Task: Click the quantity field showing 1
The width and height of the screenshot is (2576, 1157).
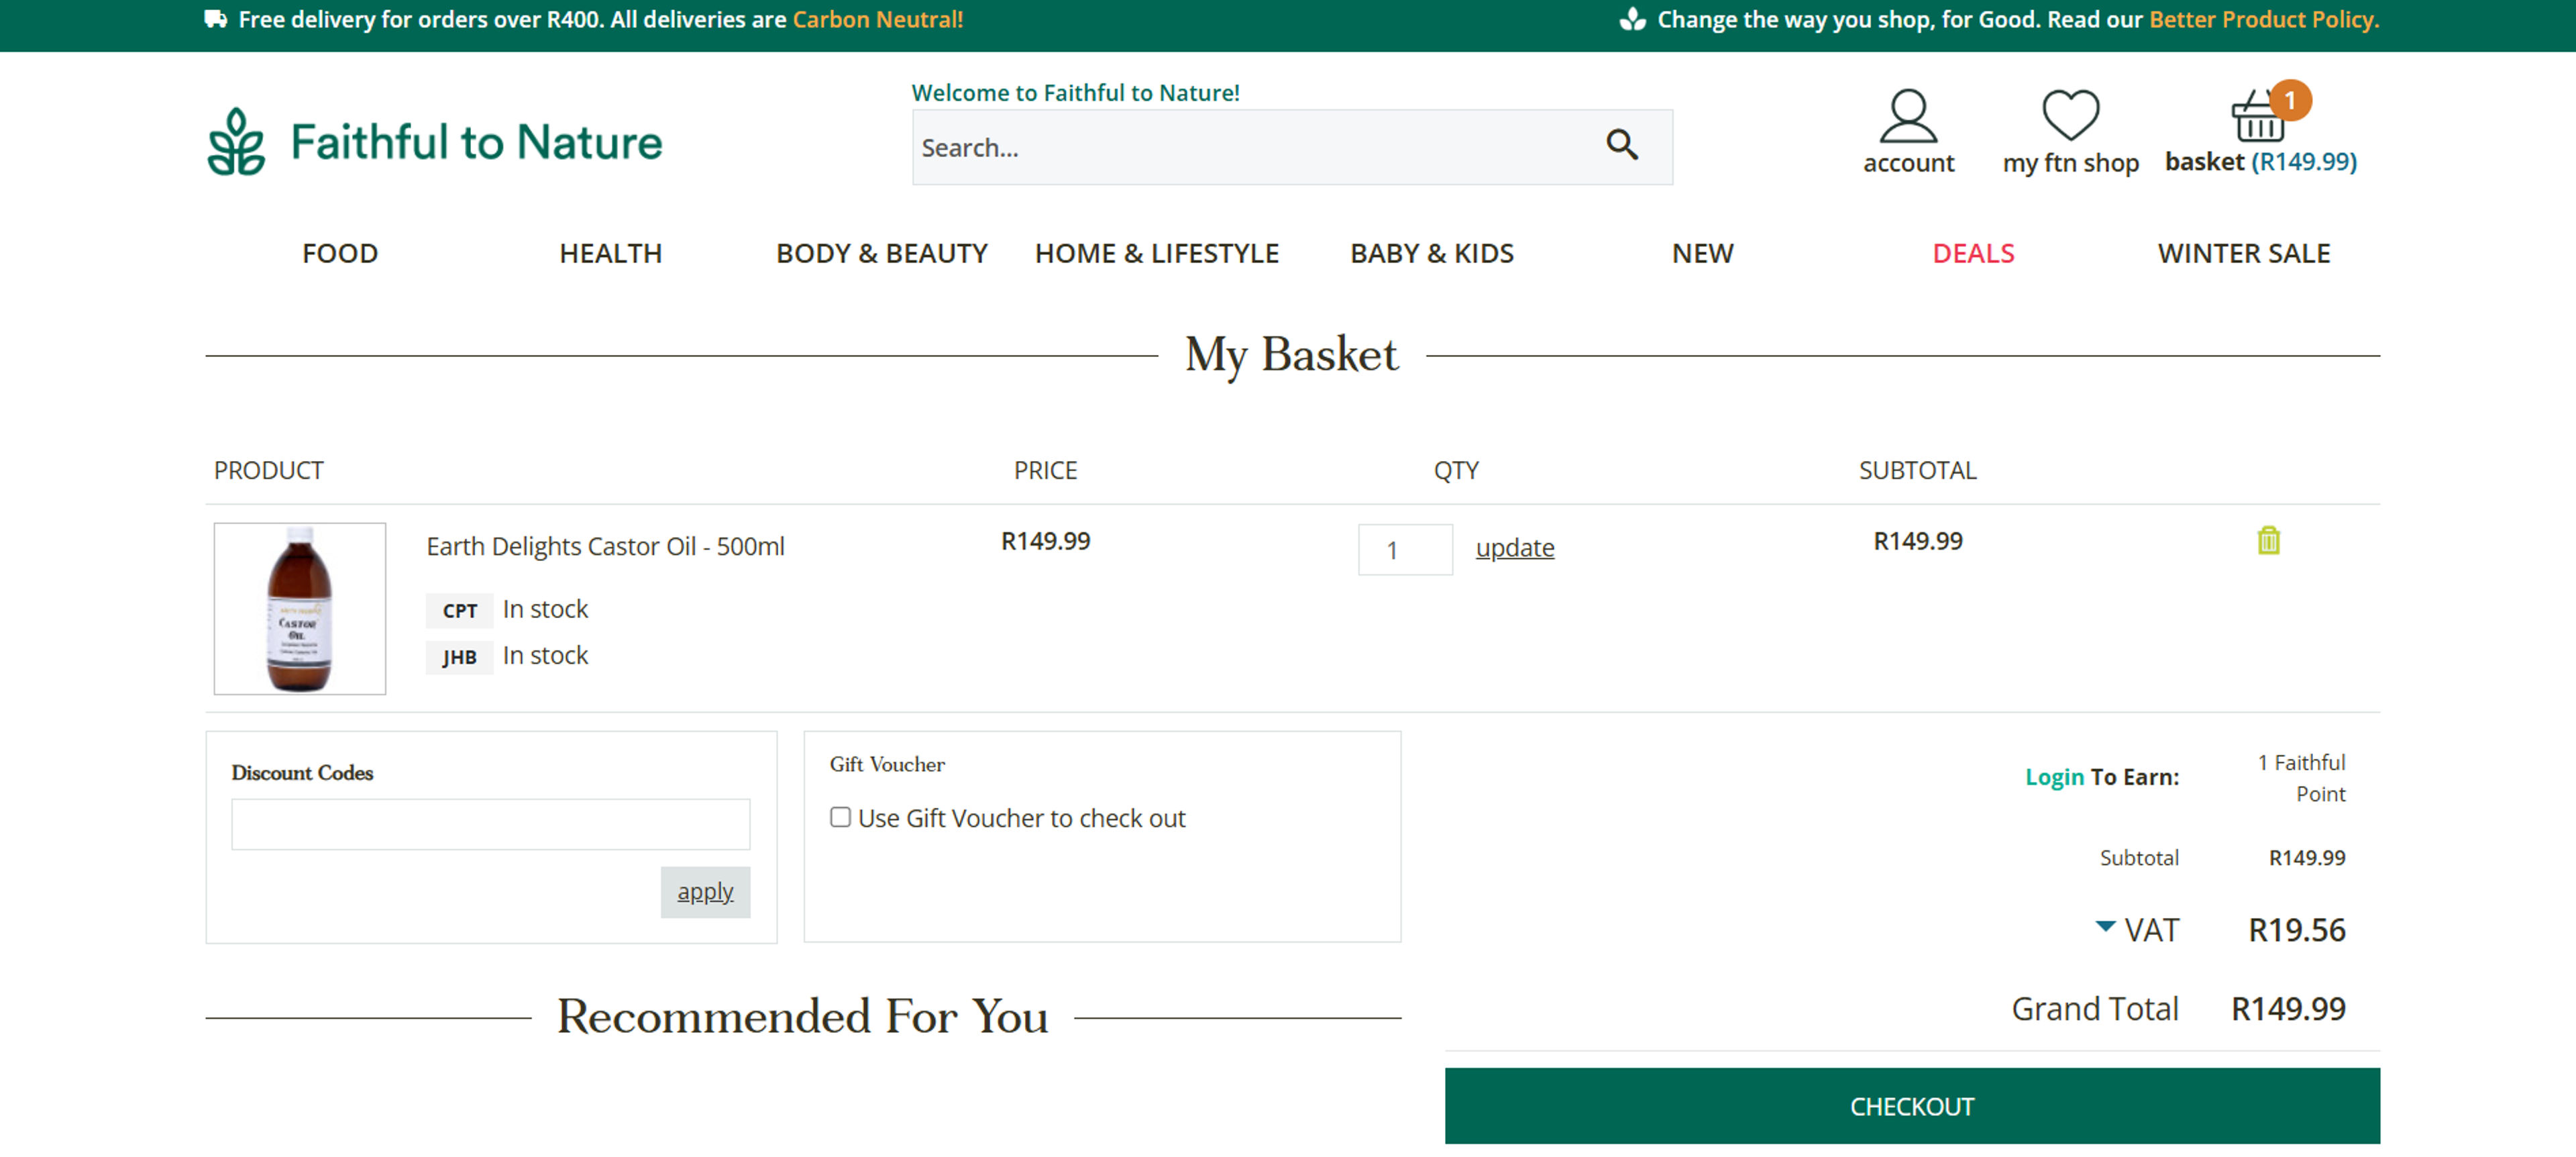Action: [1404, 550]
